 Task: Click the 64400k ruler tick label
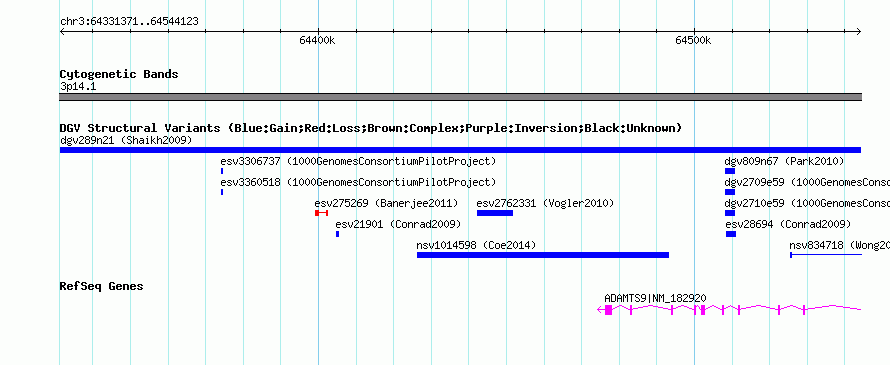(317, 40)
